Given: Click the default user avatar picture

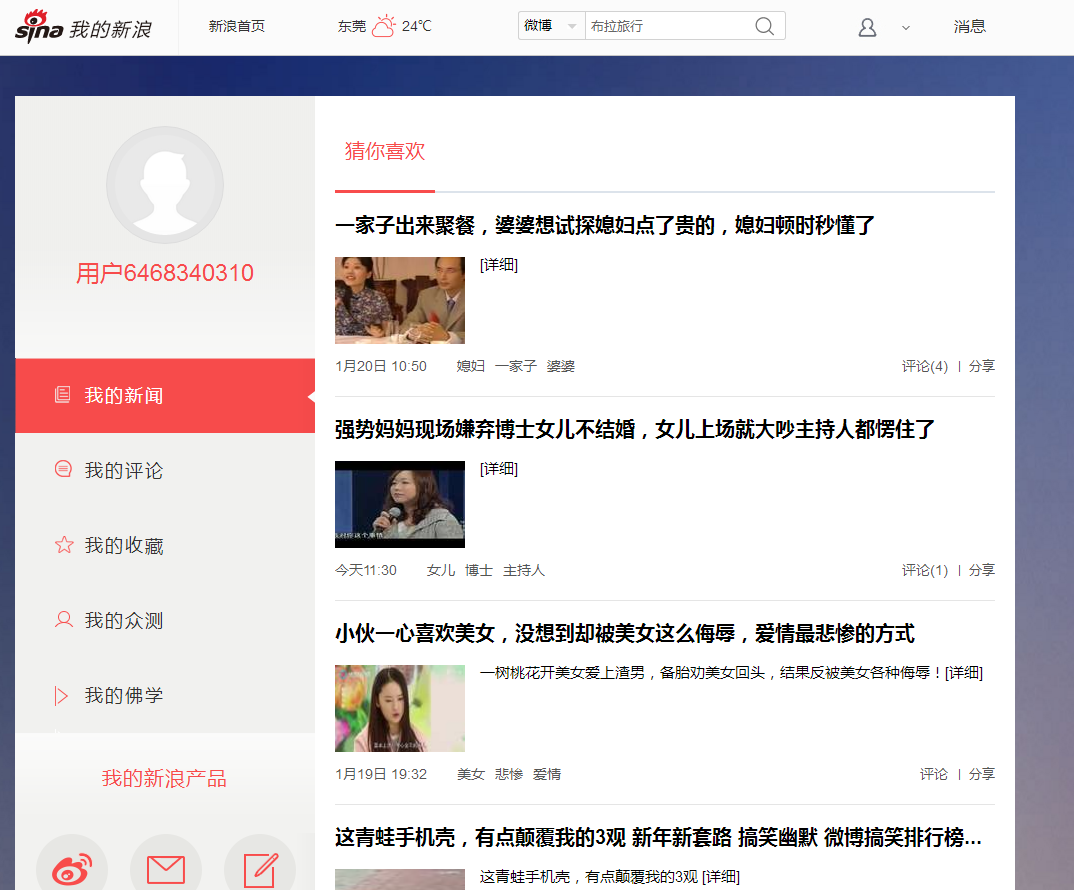Looking at the screenshot, I should pyautogui.click(x=165, y=185).
